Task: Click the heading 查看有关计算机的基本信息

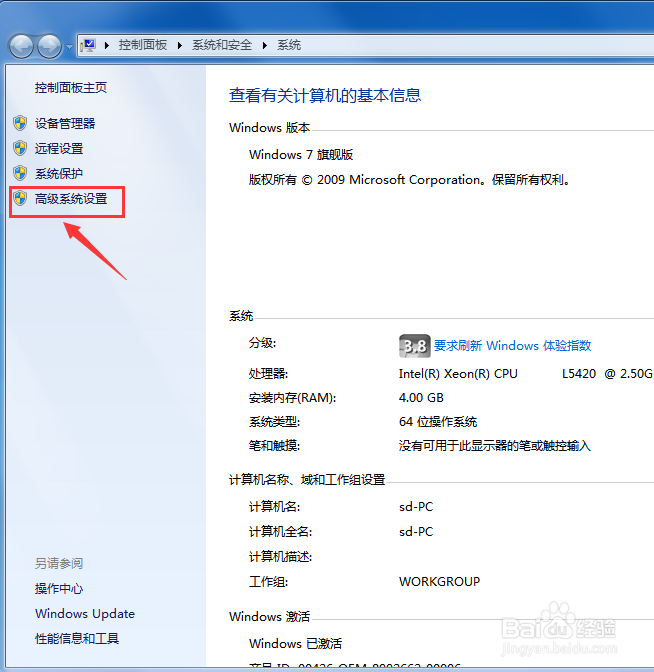Action: point(325,95)
